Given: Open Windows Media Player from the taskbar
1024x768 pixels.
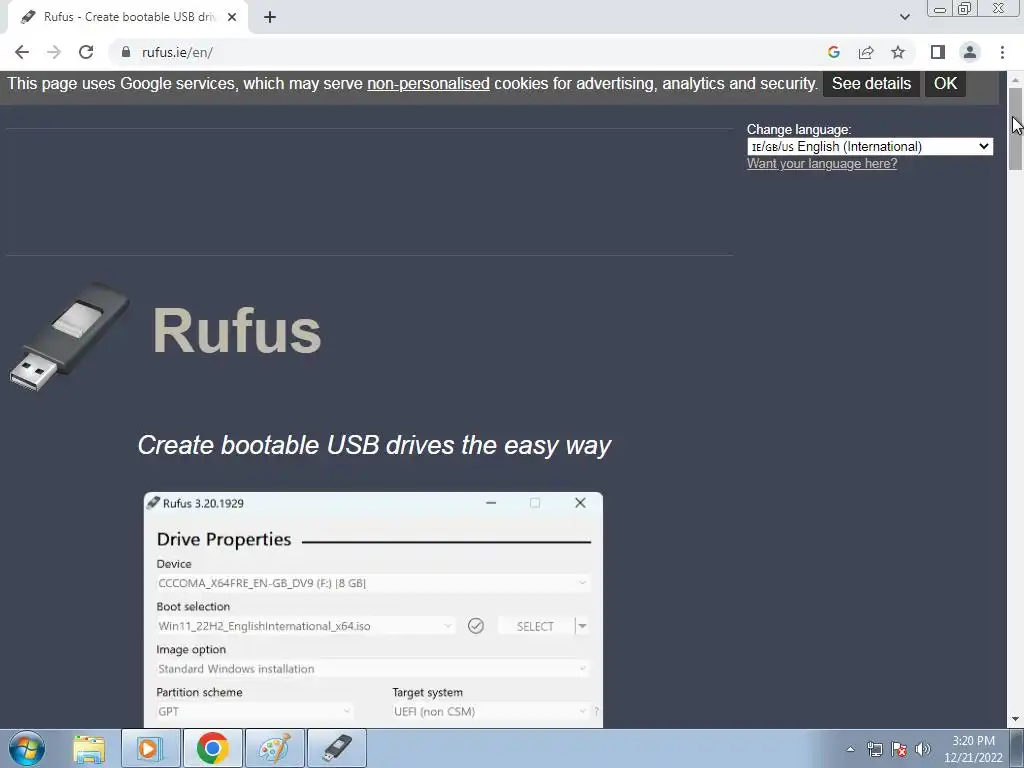Looking at the screenshot, I should coord(150,748).
